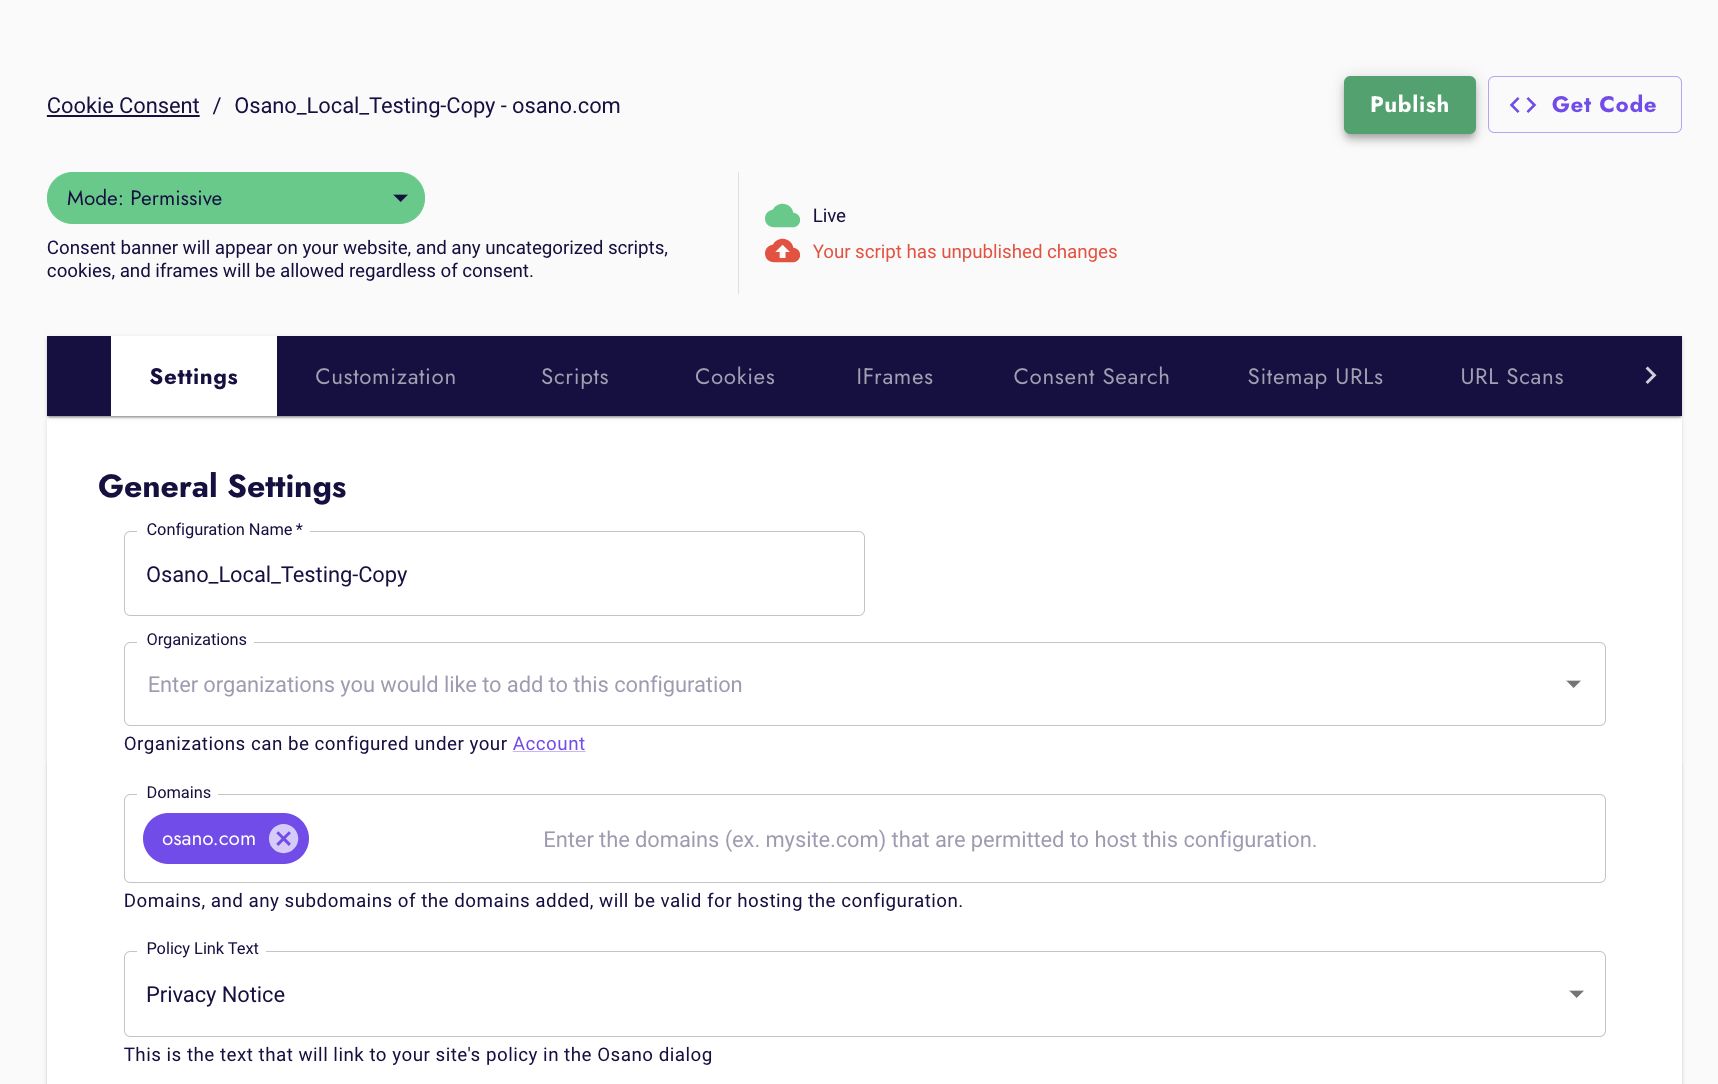Expand the Policy Link Text dropdown arrow

click(x=1576, y=994)
